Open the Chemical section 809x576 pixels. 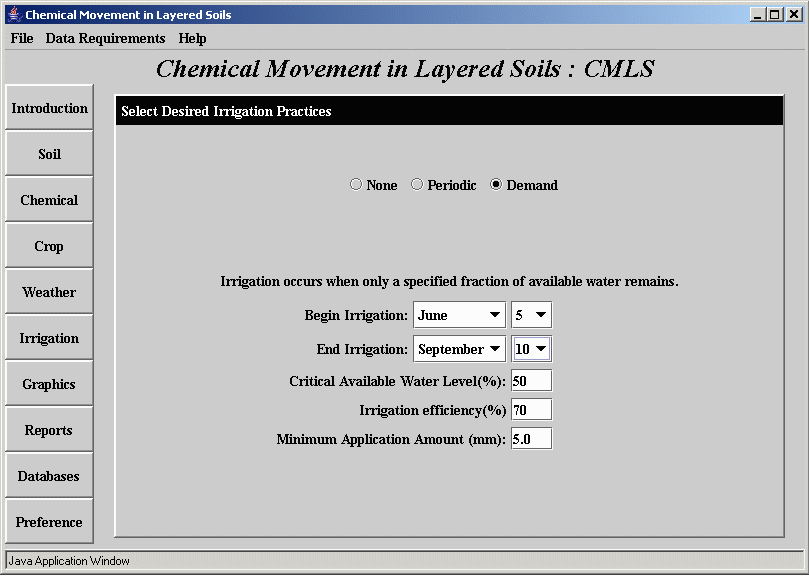(50, 199)
